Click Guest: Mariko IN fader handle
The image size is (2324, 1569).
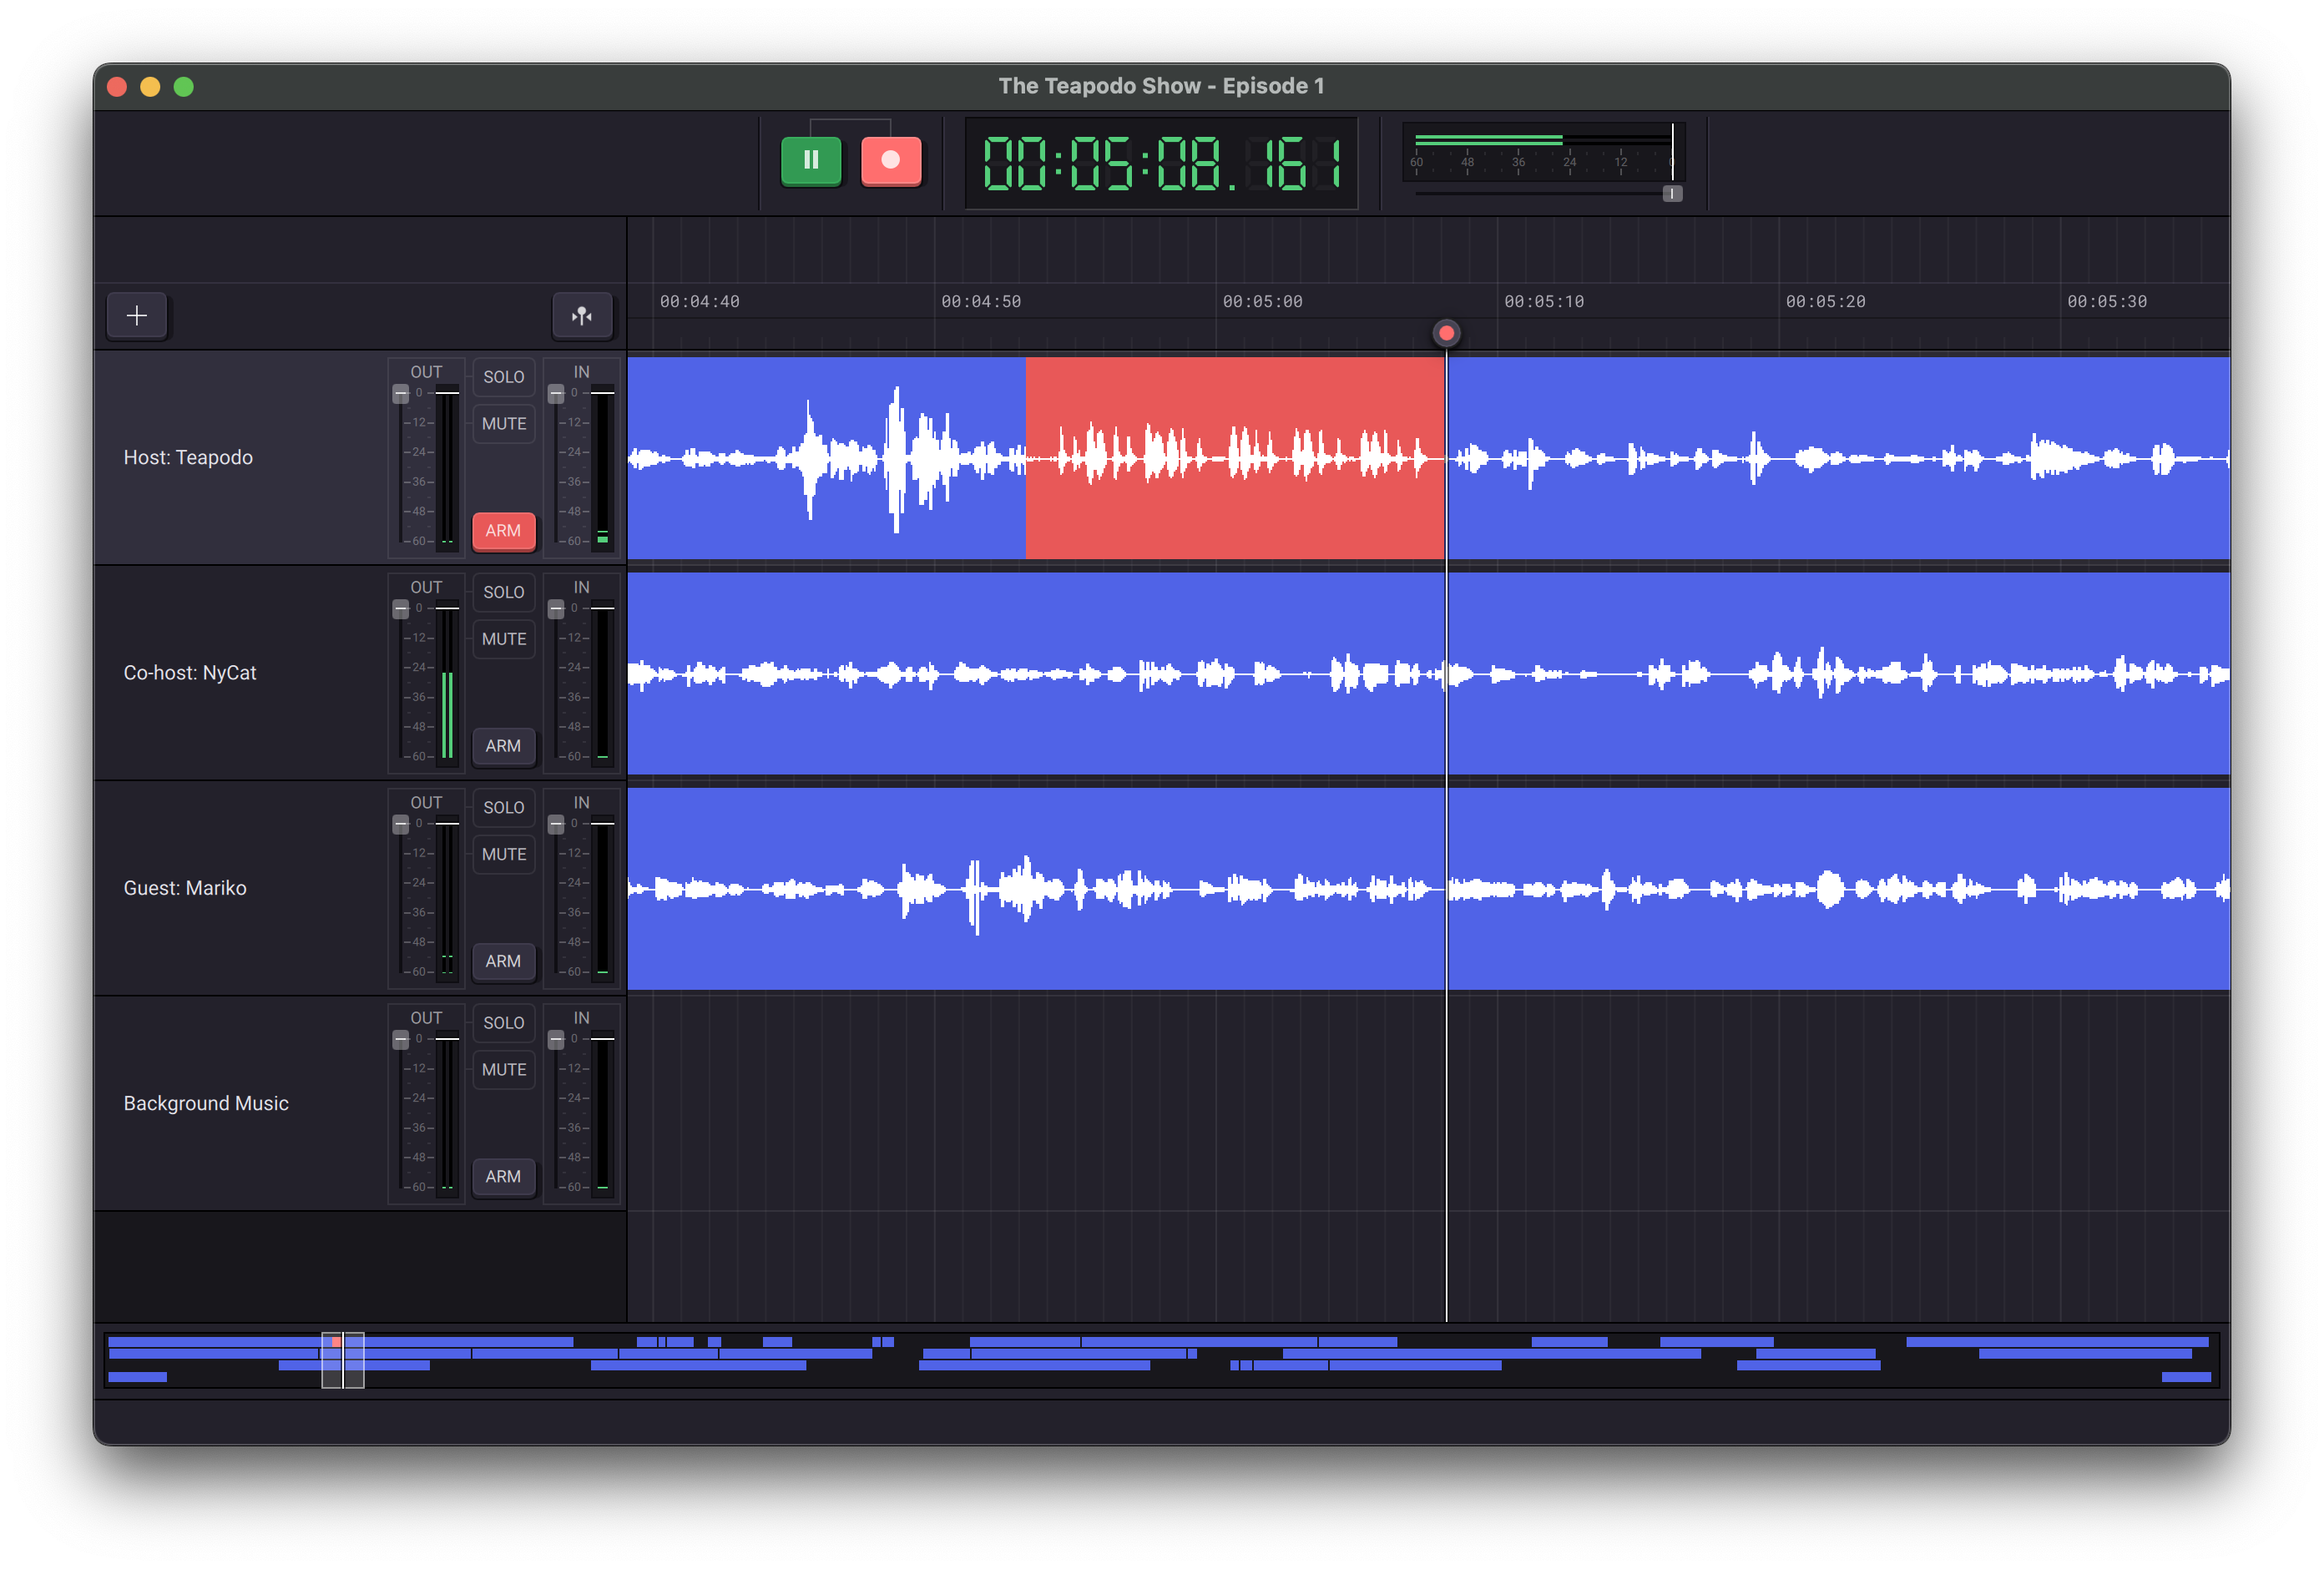(x=556, y=824)
